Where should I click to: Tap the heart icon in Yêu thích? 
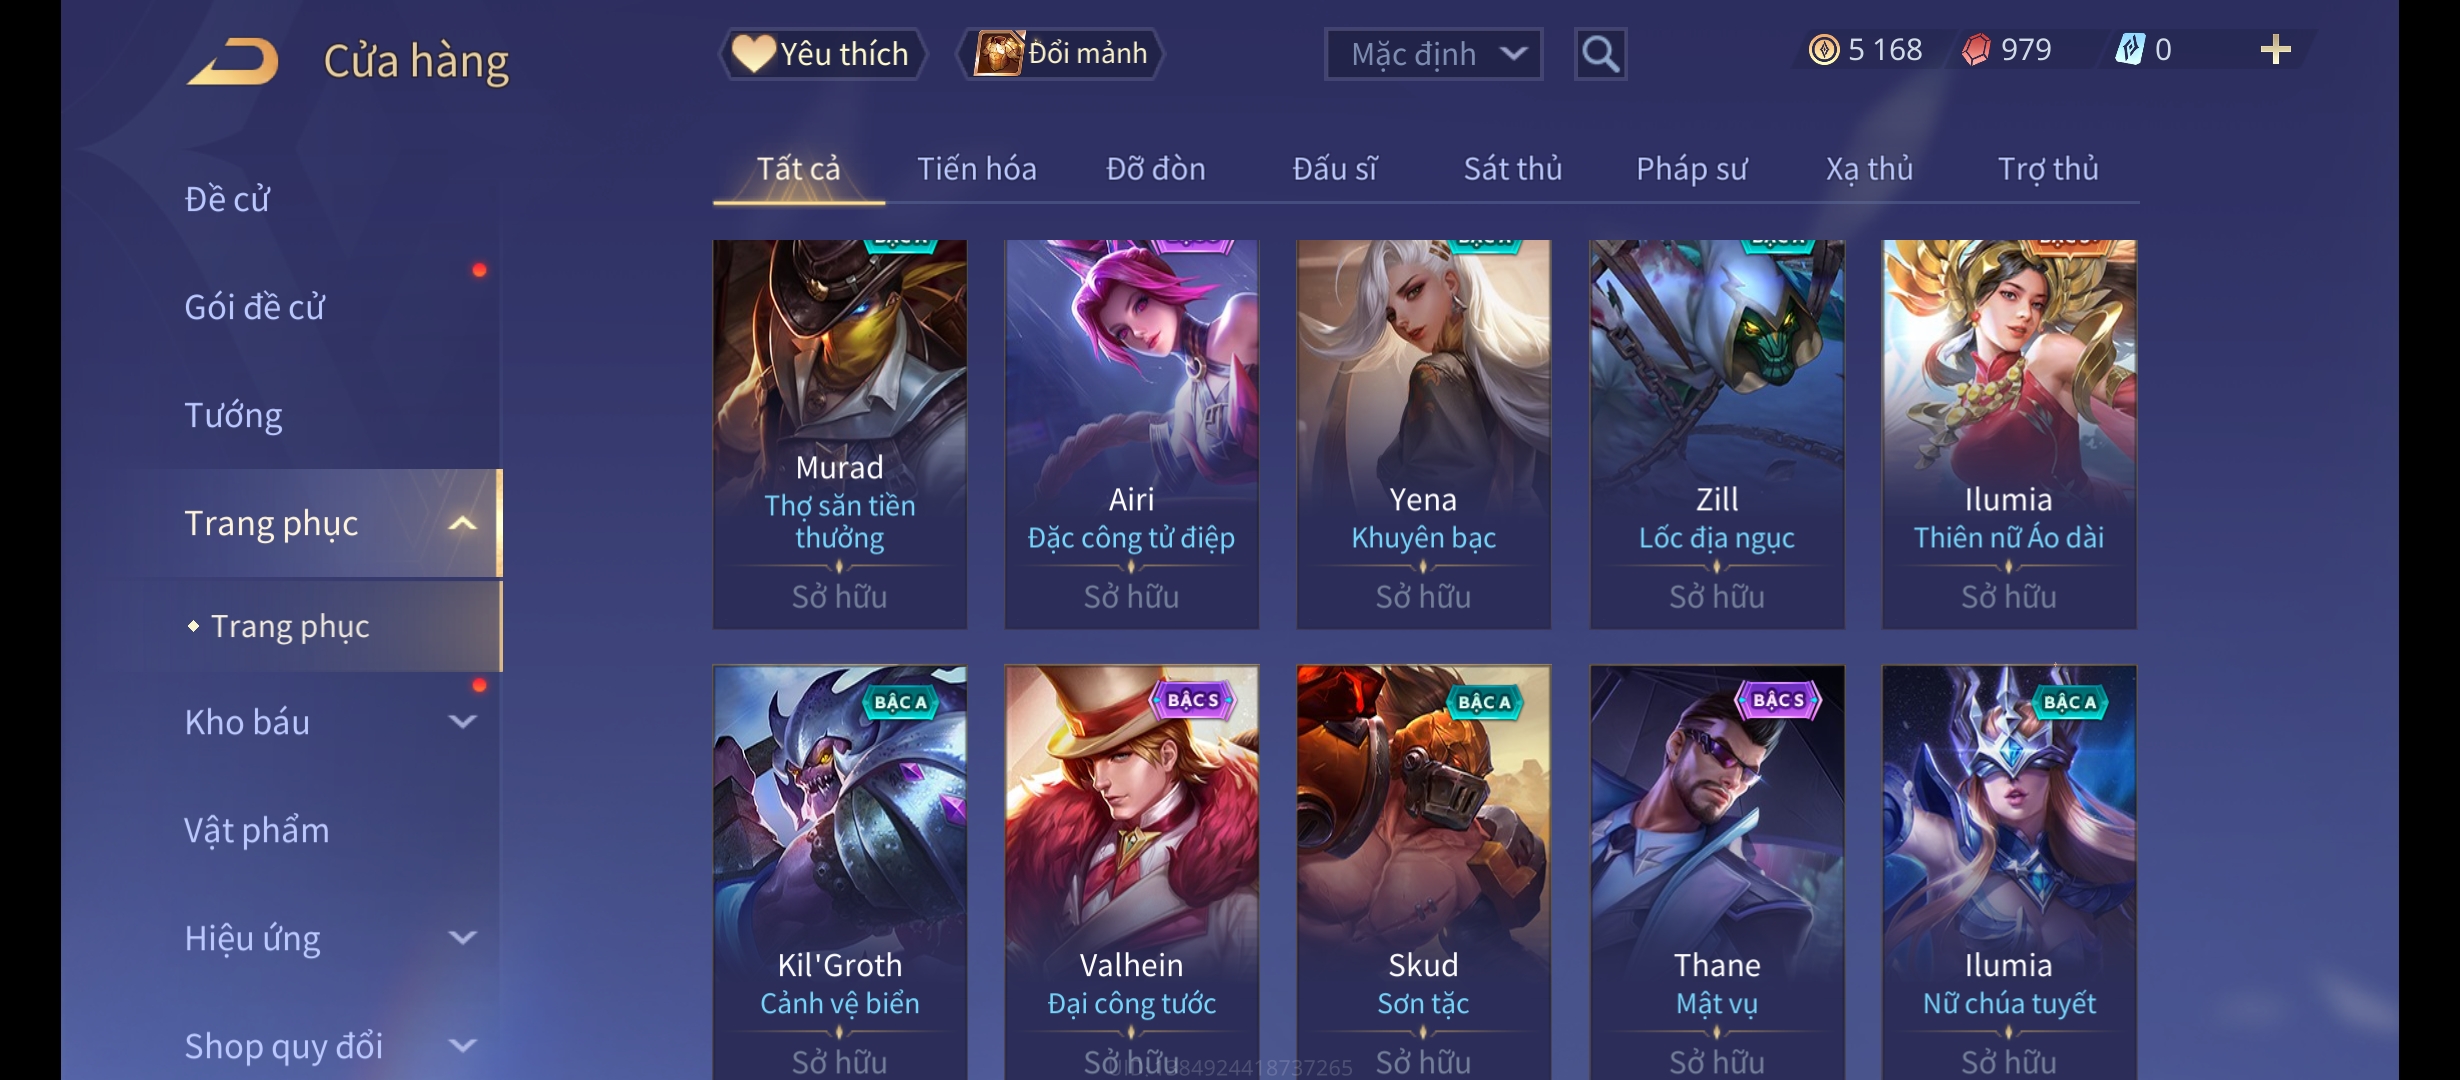753,53
